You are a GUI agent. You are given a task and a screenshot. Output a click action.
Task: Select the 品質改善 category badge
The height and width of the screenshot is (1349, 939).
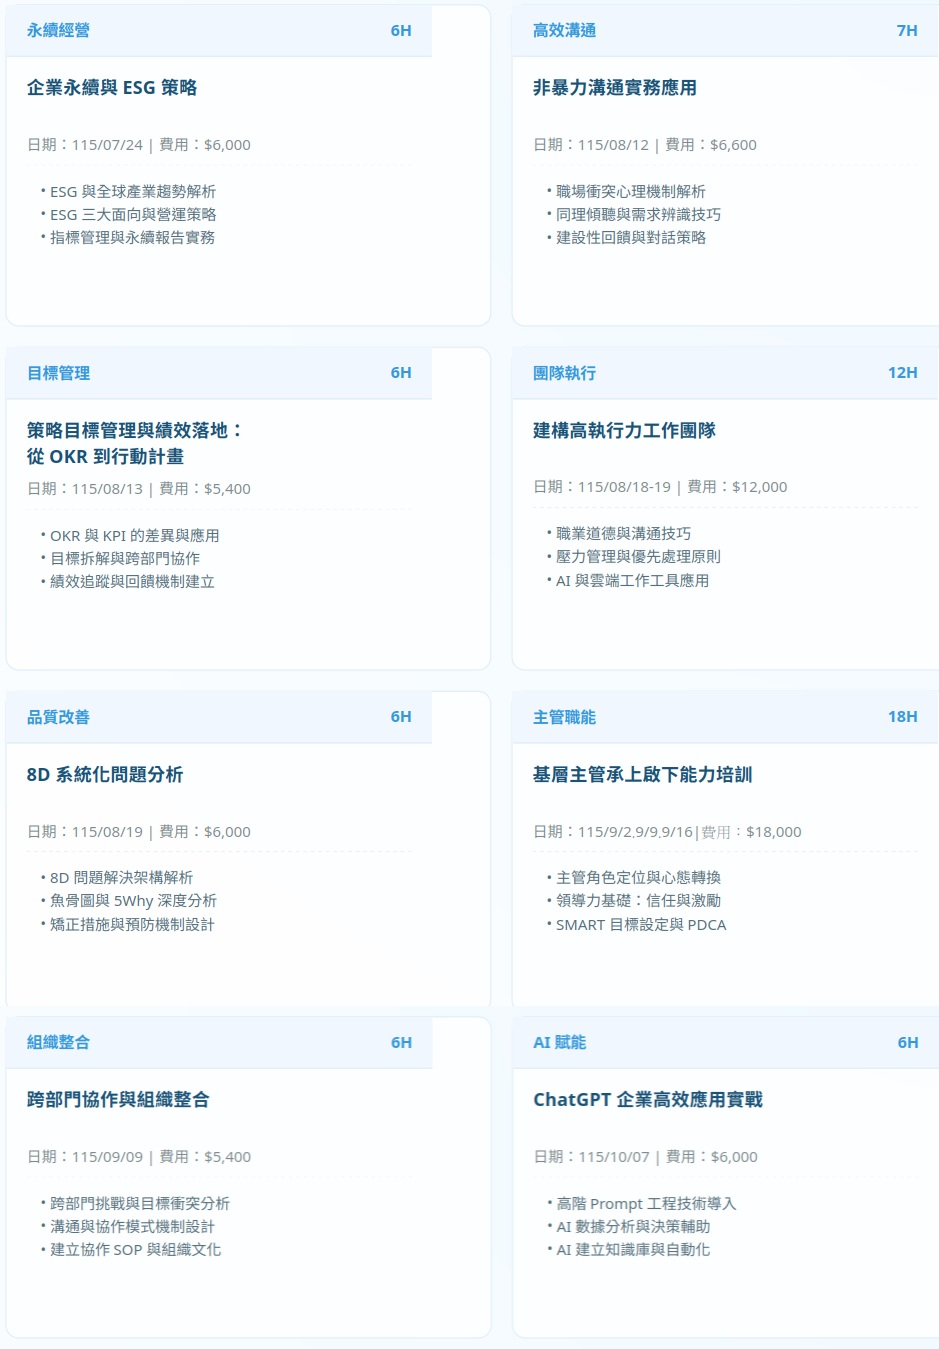[56, 716]
